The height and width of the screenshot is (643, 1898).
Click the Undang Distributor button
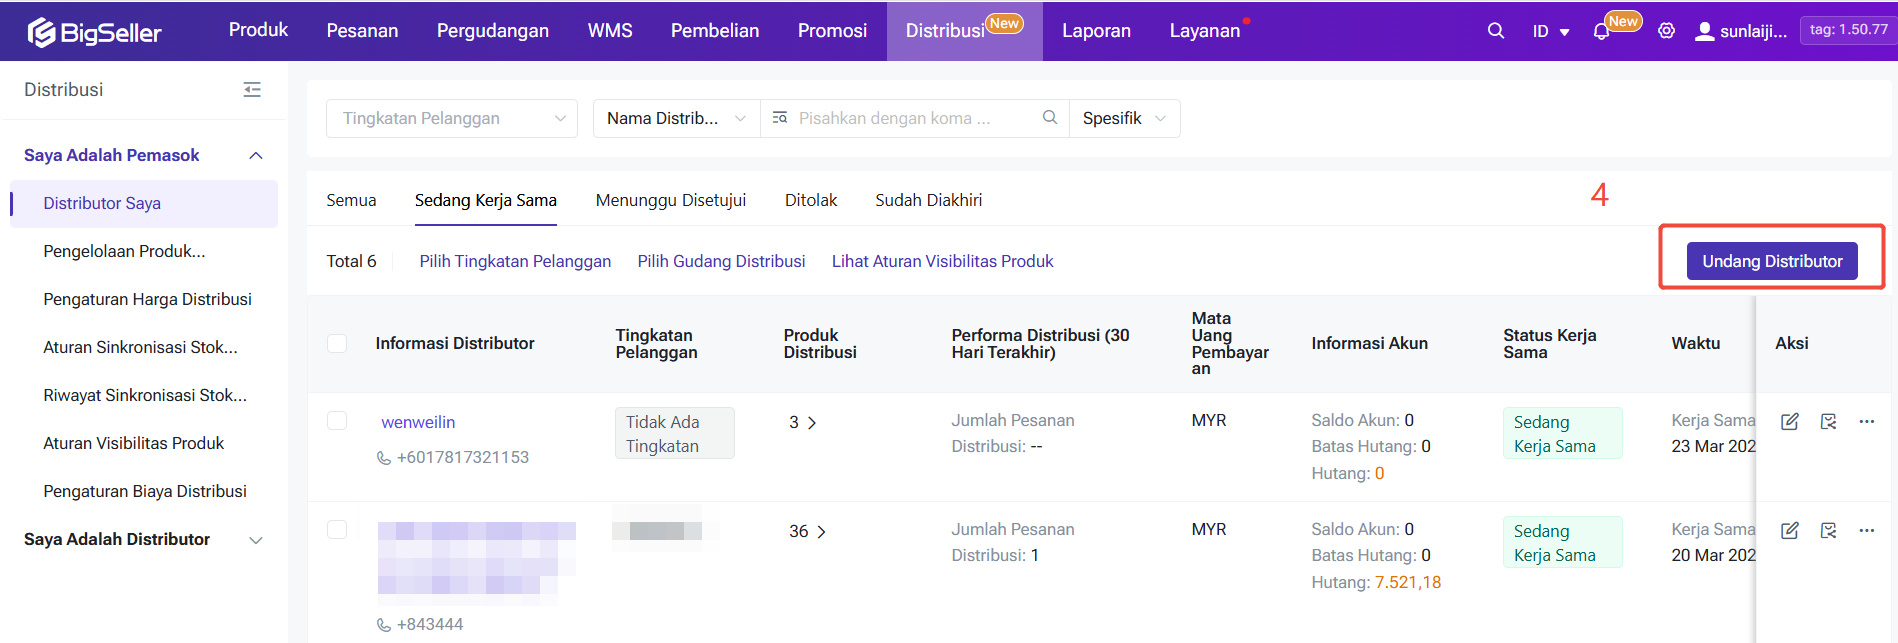(x=1771, y=261)
